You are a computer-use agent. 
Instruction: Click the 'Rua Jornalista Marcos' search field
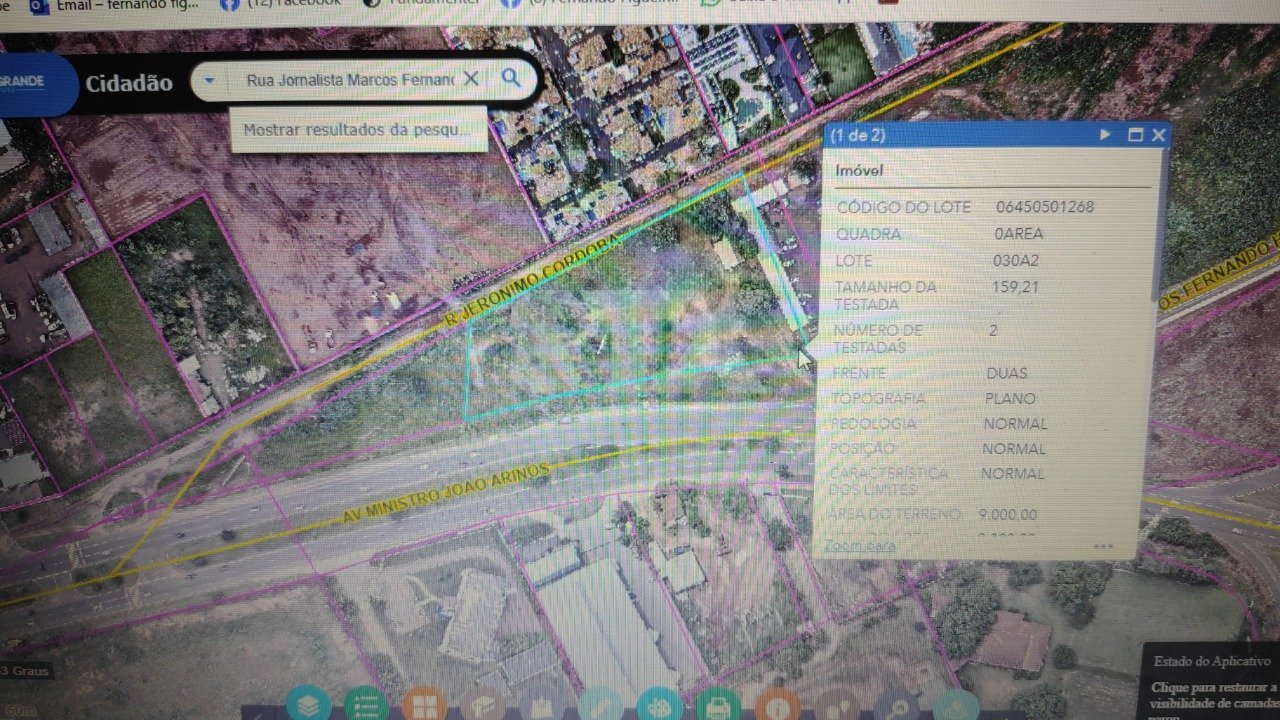click(x=345, y=80)
